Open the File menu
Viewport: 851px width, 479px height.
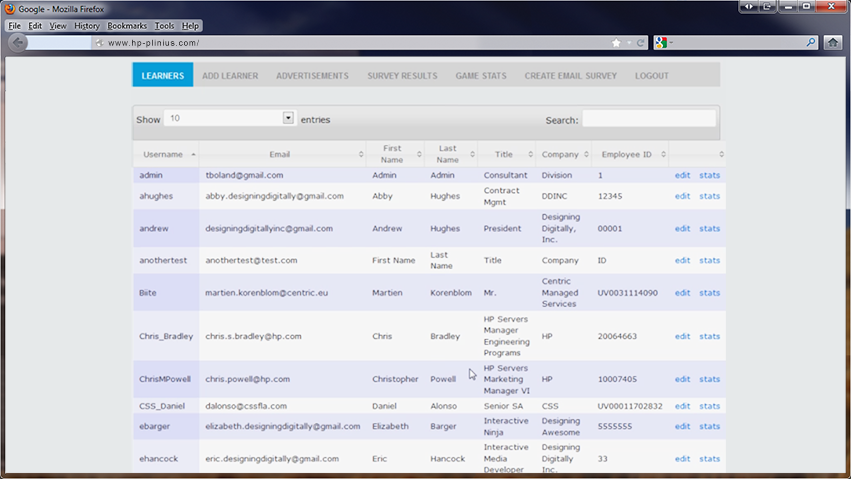(x=15, y=25)
